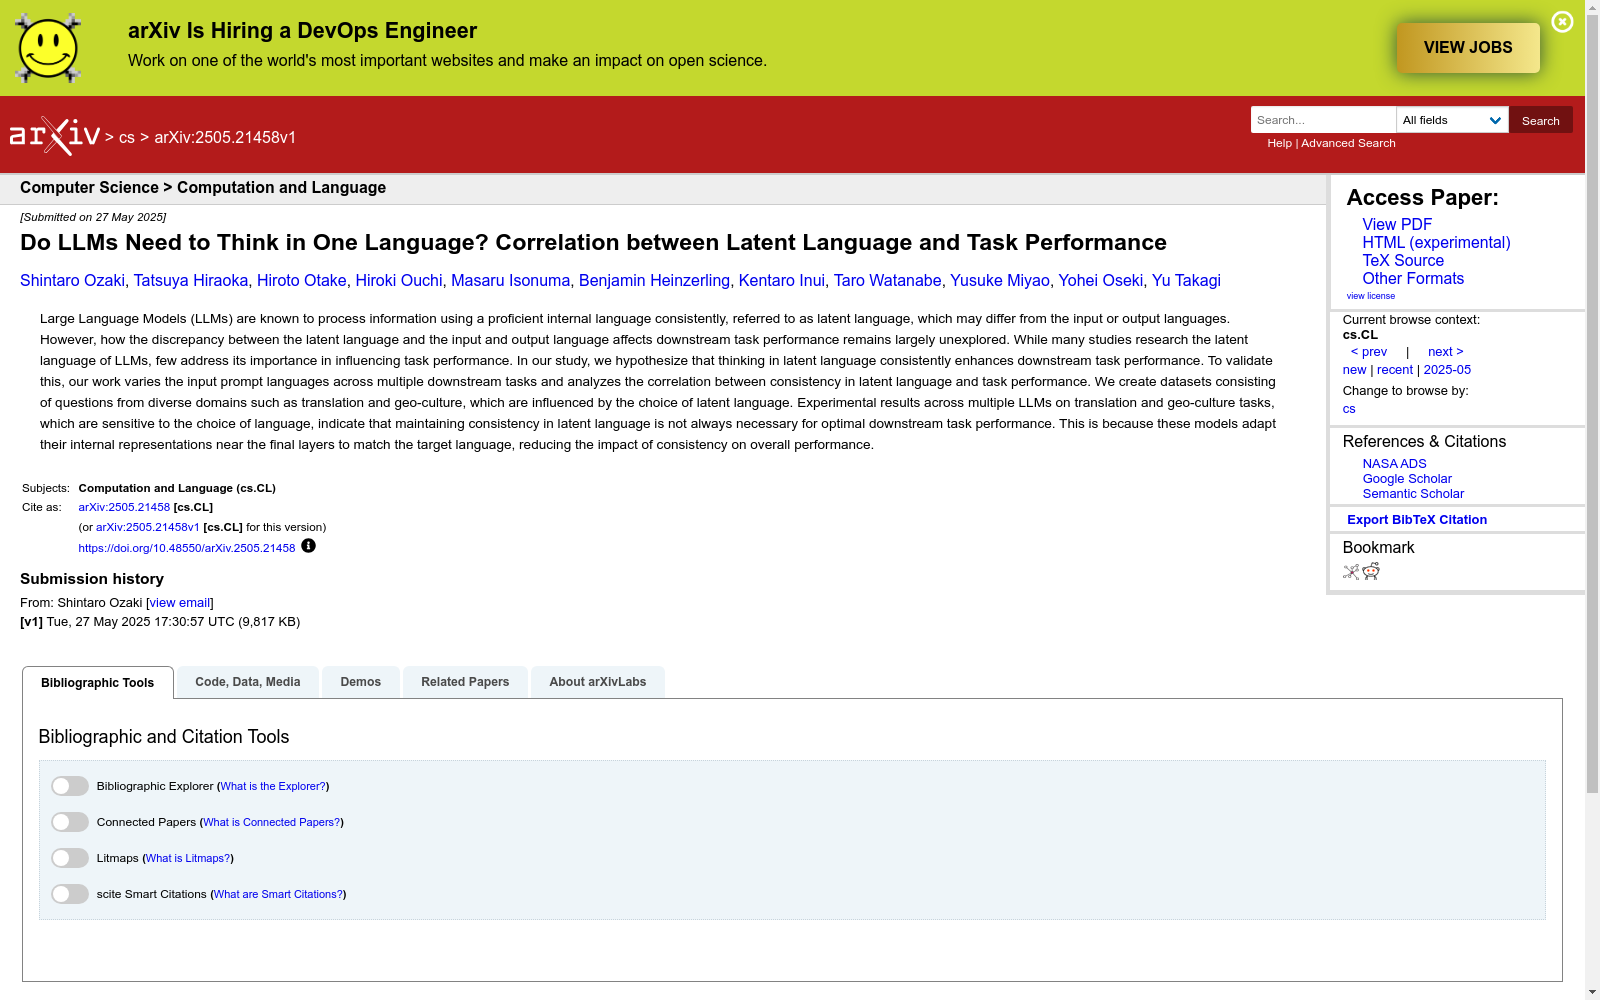Click author Benjamin Heinzerling
Image resolution: width=1600 pixels, height=1000 pixels.
[x=654, y=281]
